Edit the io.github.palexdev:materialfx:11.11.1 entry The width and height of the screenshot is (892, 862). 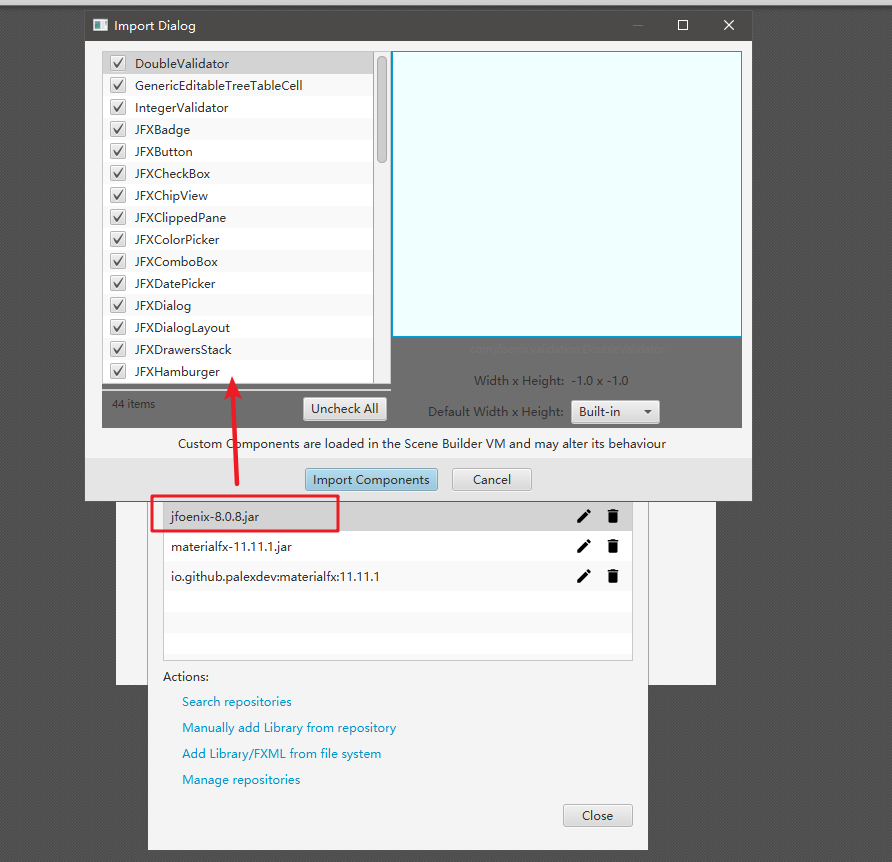pyautogui.click(x=584, y=576)
